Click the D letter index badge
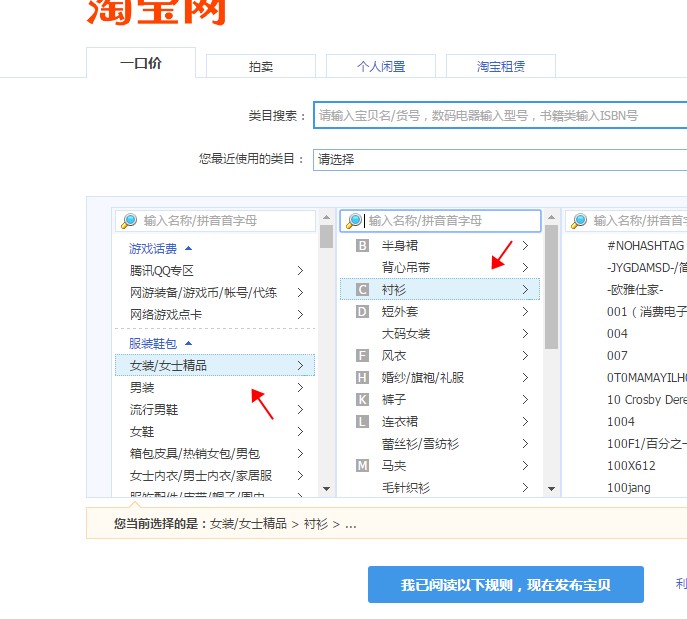Viewport: 687px width, 619px height. point(362,312)
